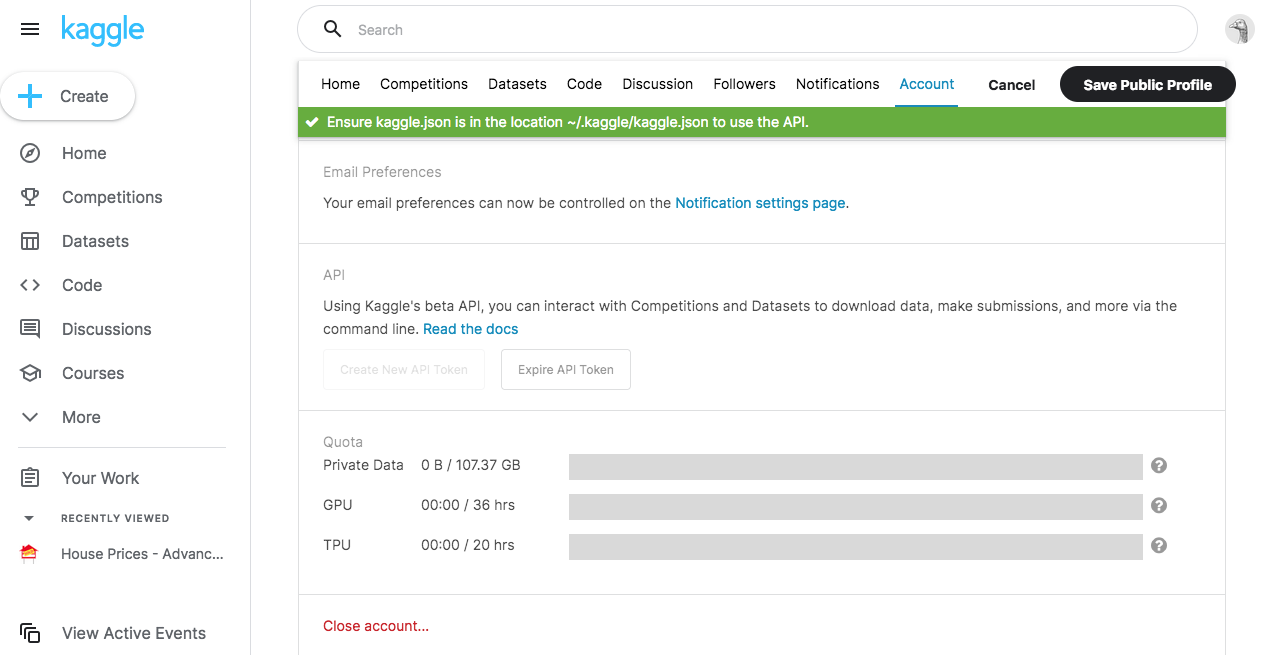Go to the Notifications profile tab
Image resolution: width=1272 pixels, height=655 pixels.
[838, 84]
